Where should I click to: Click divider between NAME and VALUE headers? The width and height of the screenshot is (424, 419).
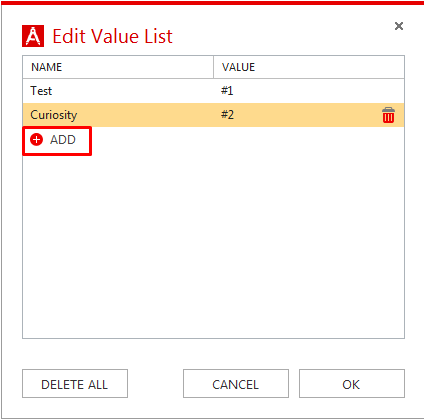[x=213, y=67]
